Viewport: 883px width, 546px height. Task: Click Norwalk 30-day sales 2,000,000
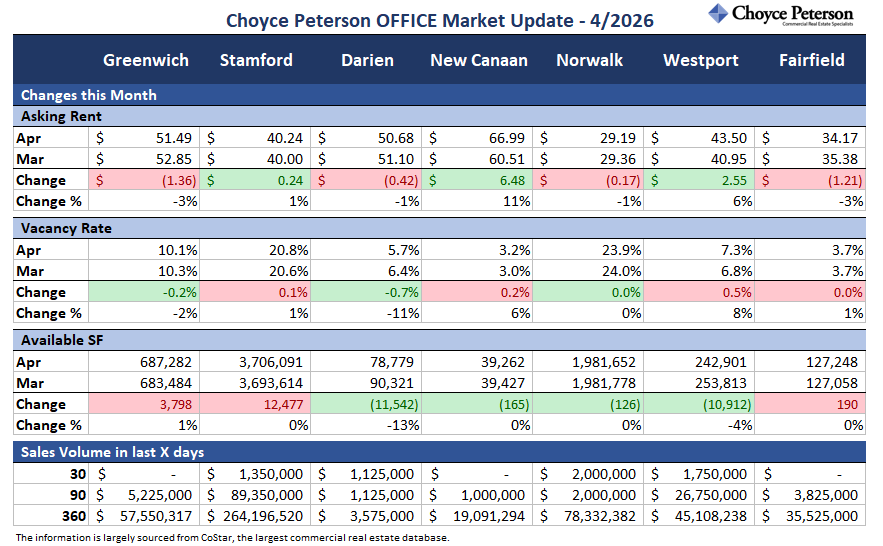tap(604, 474)
